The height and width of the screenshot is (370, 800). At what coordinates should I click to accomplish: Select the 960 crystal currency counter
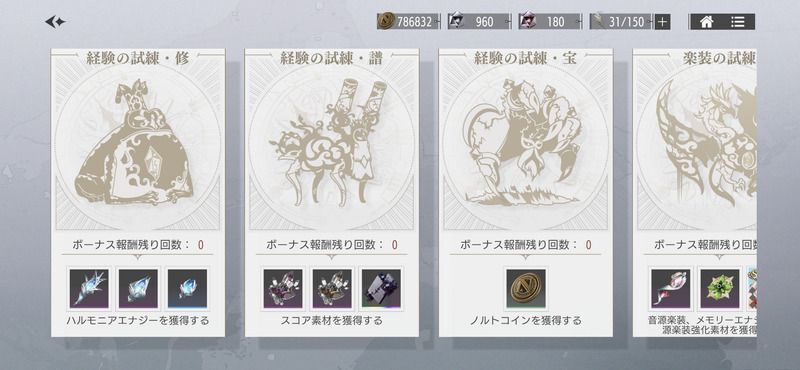click(478, 21)
